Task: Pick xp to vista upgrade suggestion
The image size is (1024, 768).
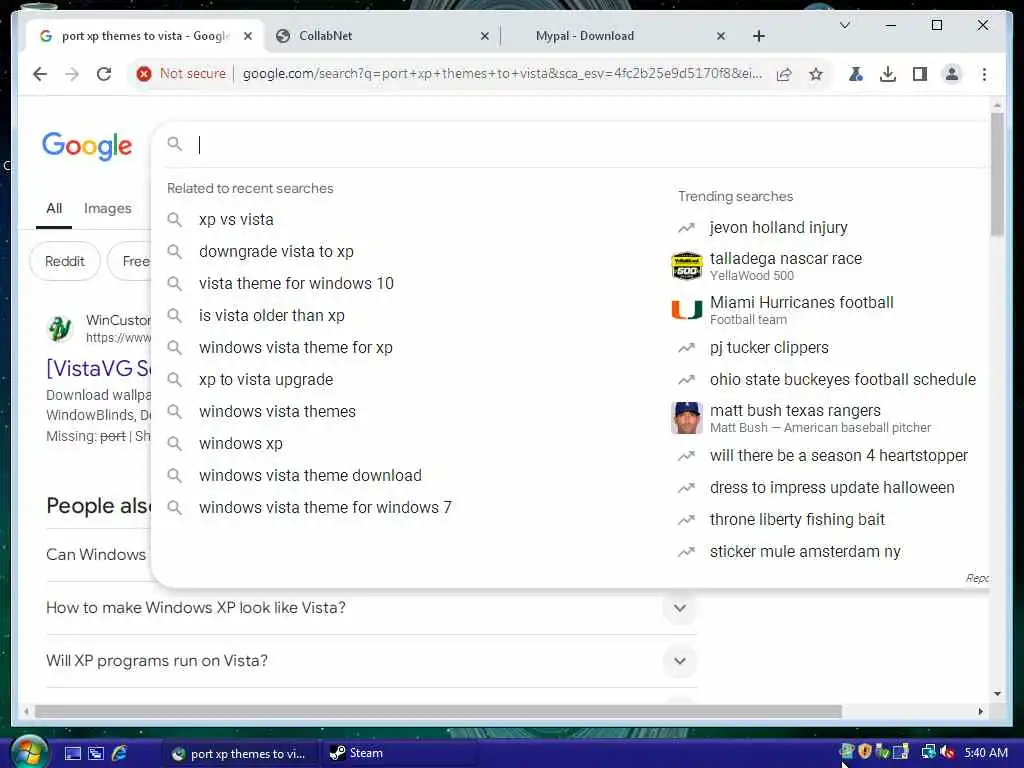Action: [x=266, y=380]
